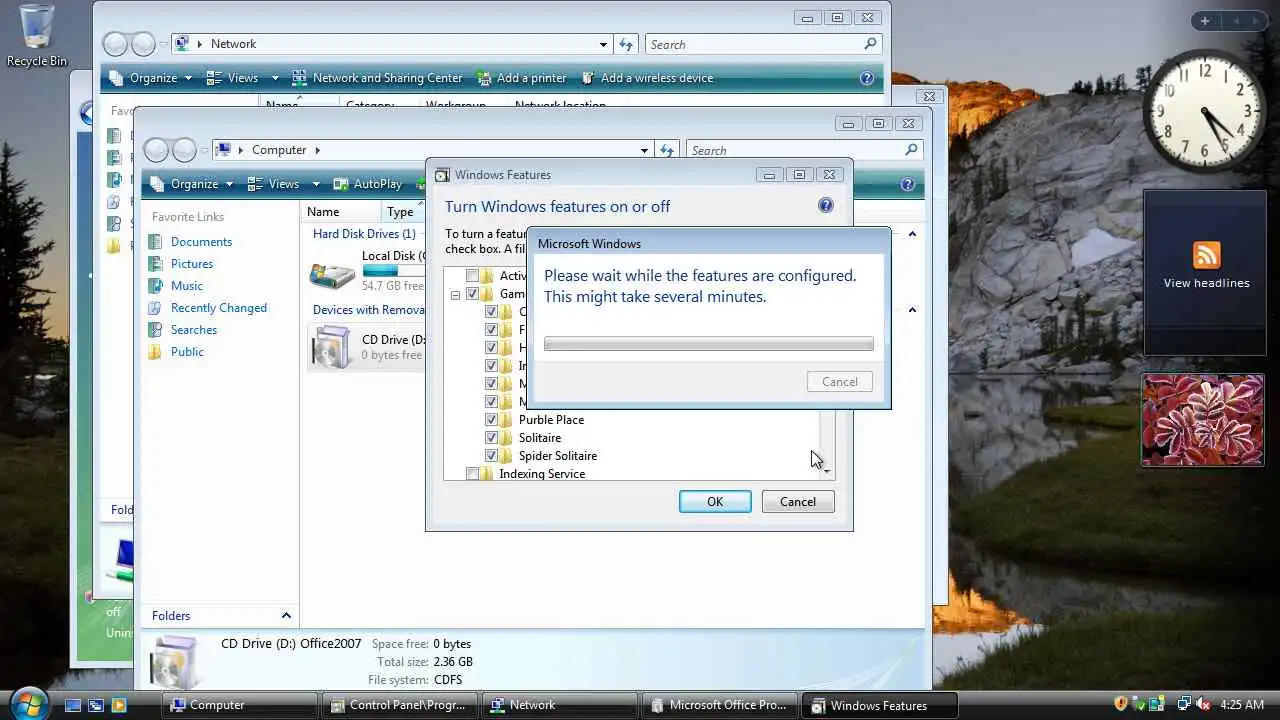The height and width of the screenshot is (720, 1280).
Task: Click the feature configuration progress bar
Action: click(709, 344)
